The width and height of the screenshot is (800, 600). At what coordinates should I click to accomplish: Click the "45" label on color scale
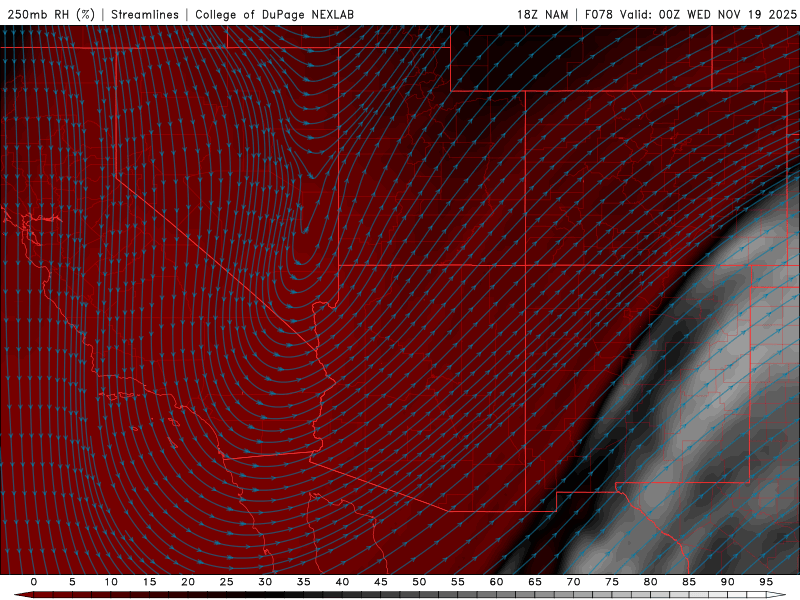381,582
